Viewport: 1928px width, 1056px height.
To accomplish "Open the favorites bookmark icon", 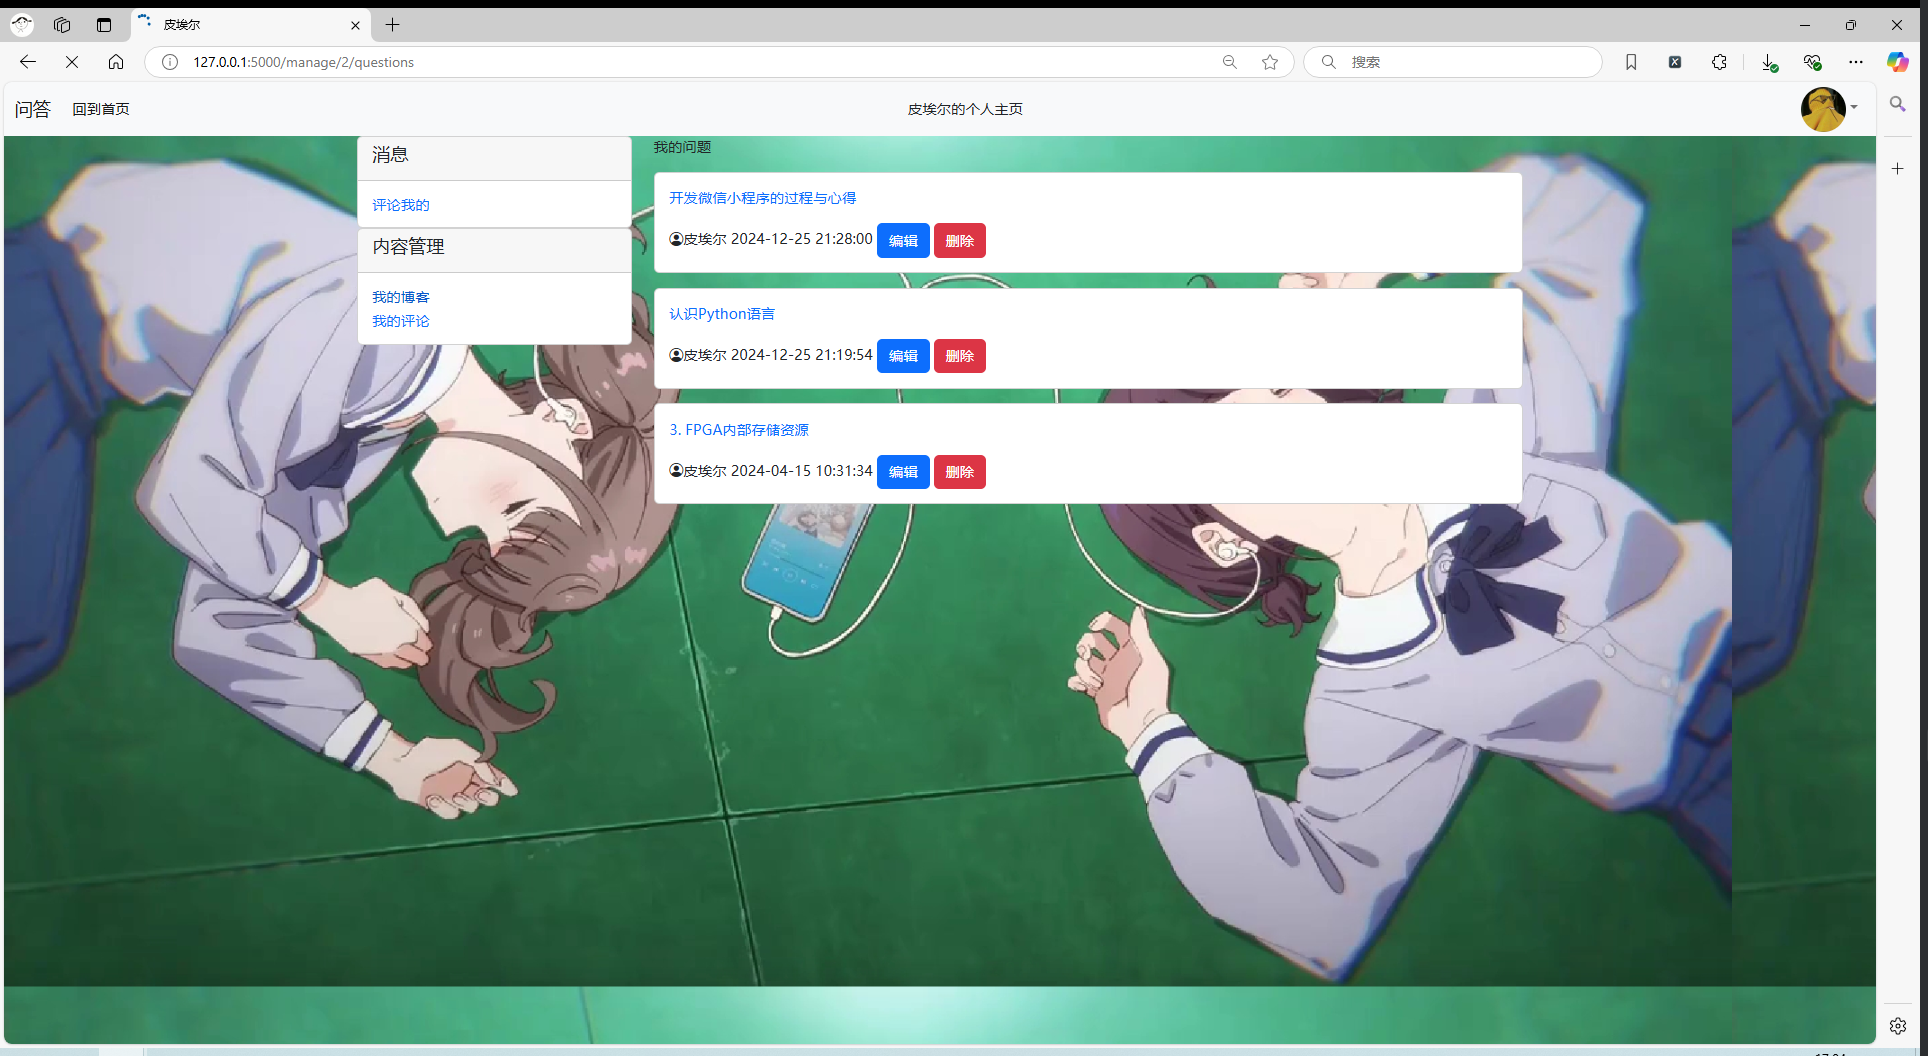I will pos(1631,62).
